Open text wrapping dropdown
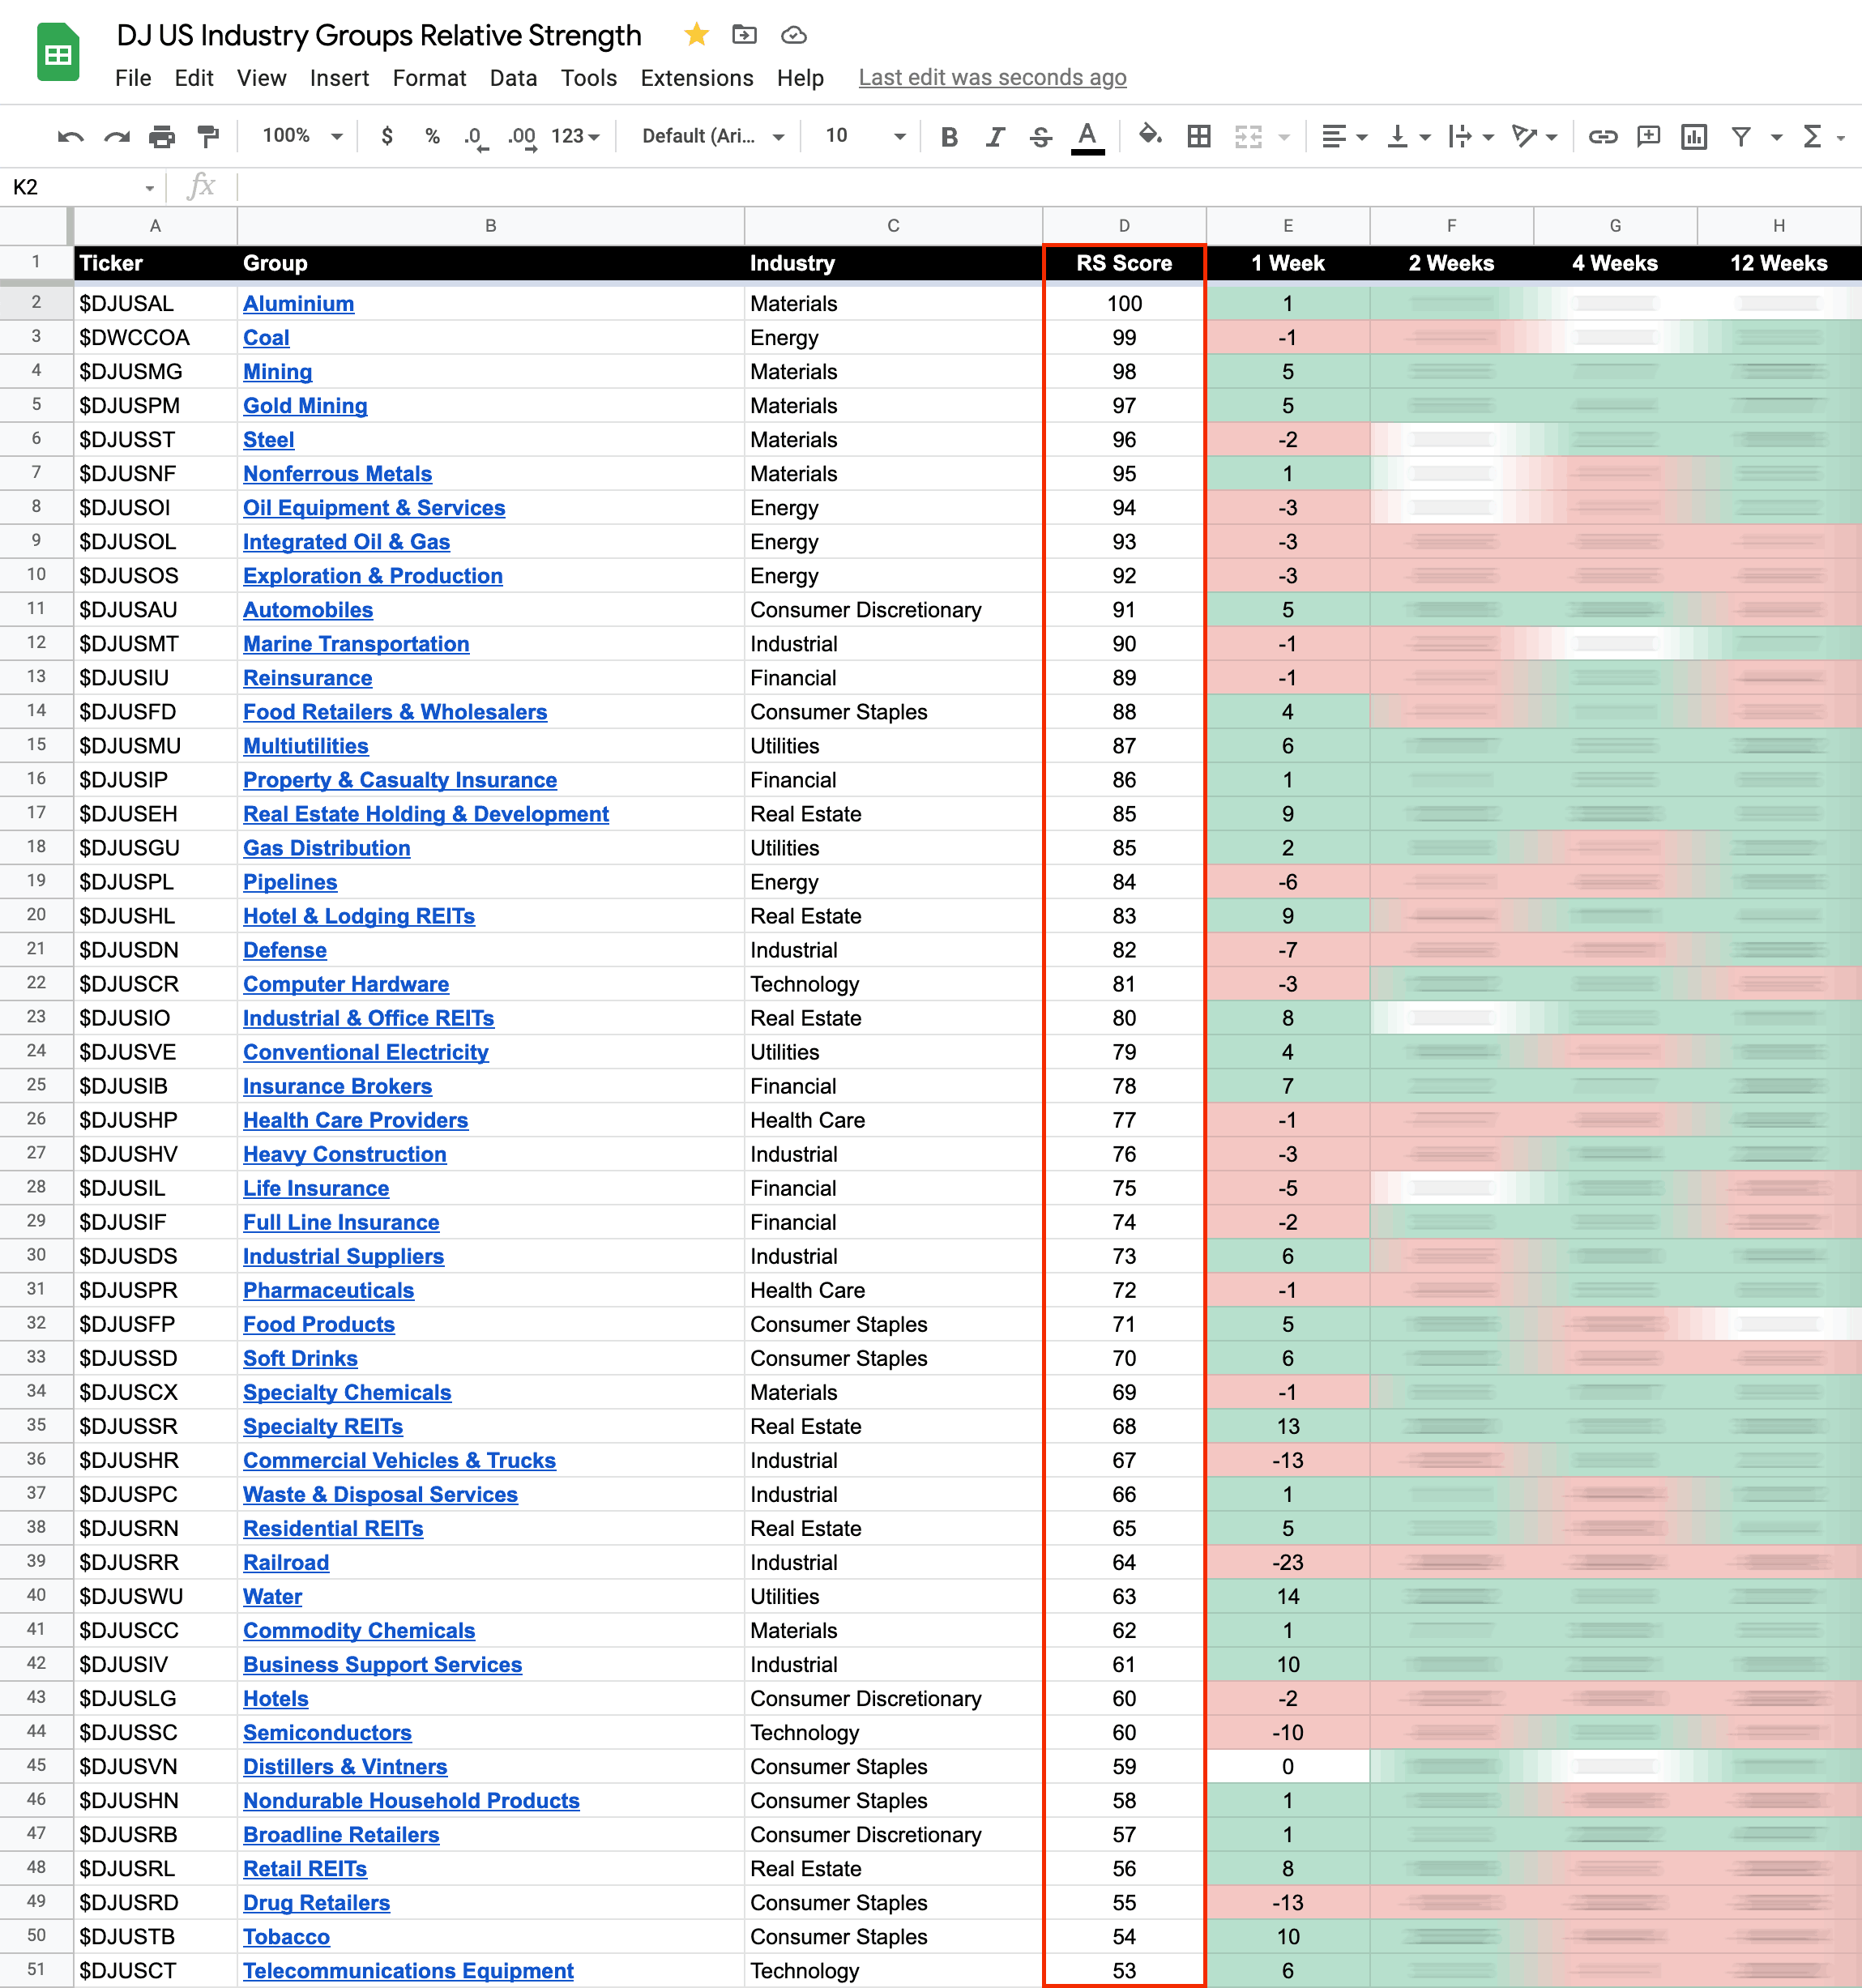1862x1988 pixels. [1471, 136]
